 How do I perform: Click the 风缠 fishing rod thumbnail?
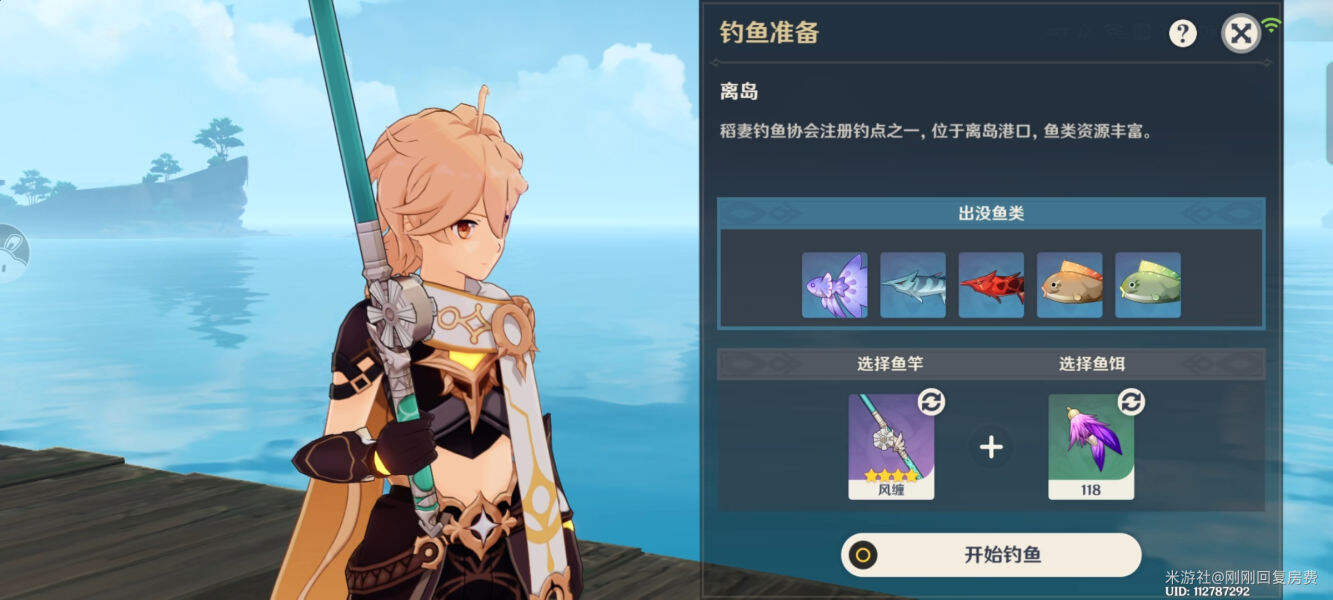891,446
